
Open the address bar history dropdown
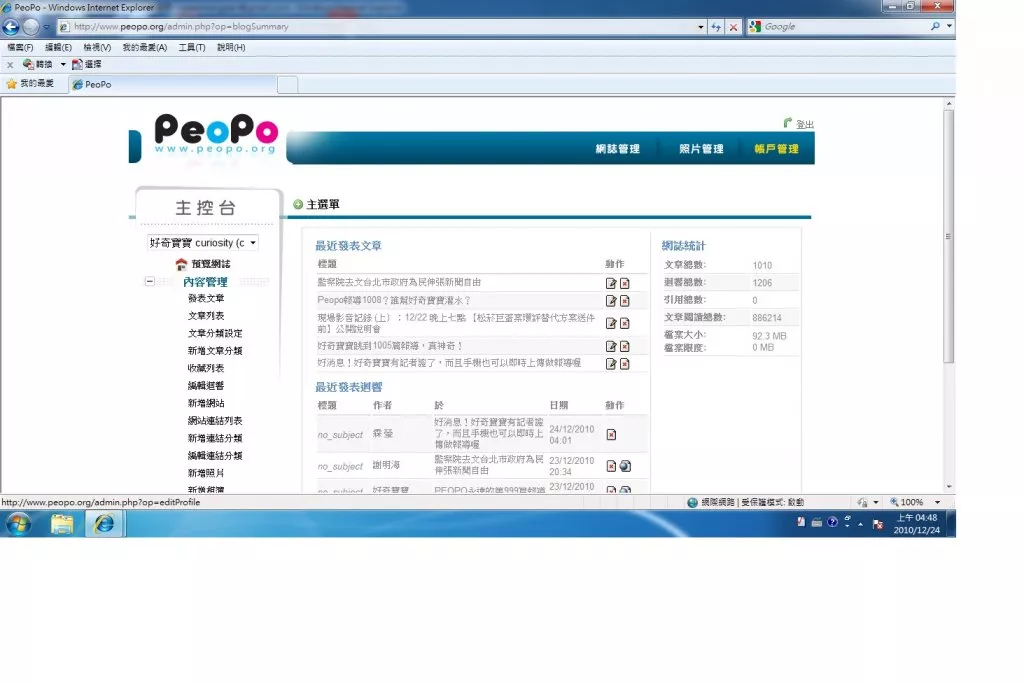point(701,27)
